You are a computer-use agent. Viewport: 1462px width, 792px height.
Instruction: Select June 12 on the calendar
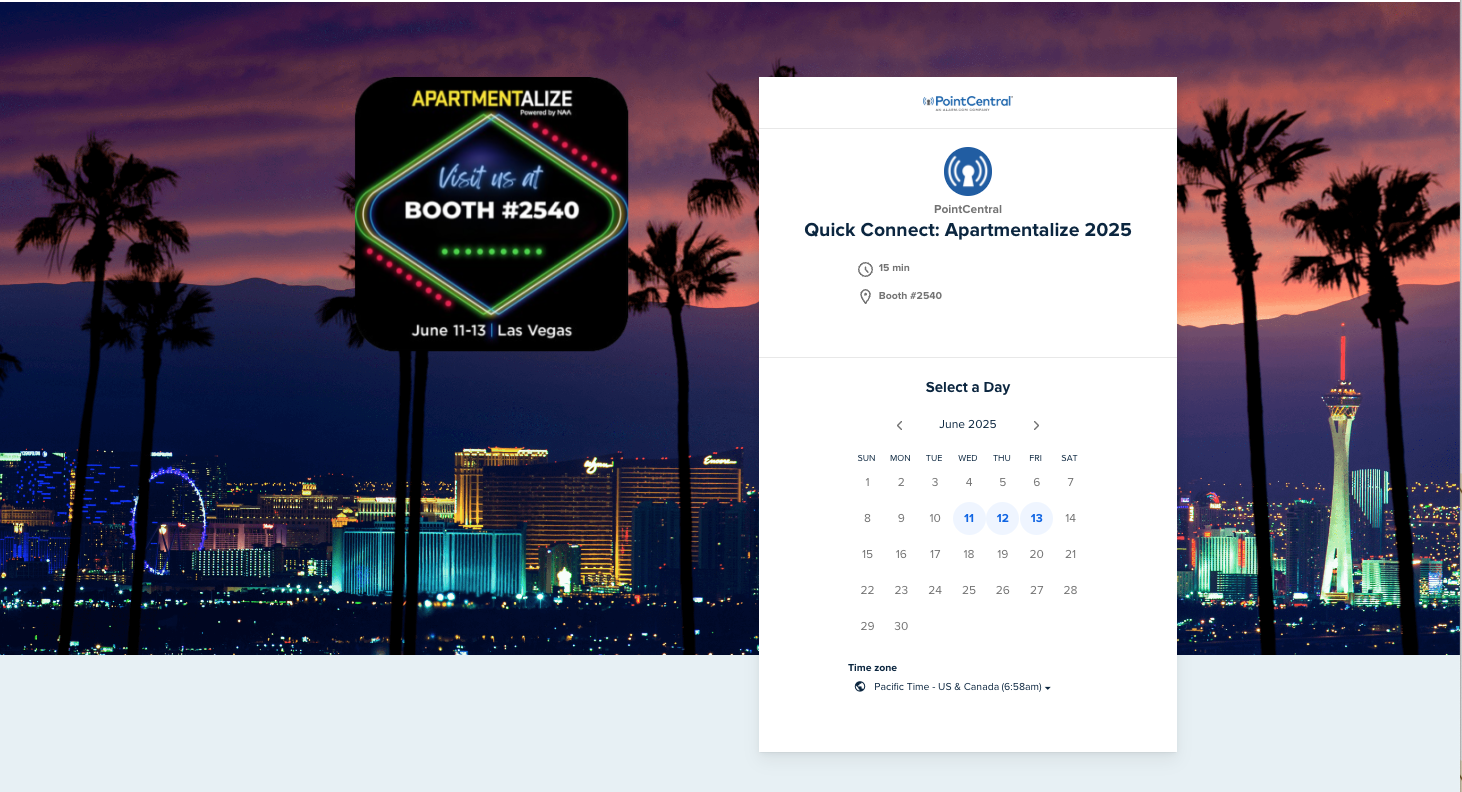1002,518
